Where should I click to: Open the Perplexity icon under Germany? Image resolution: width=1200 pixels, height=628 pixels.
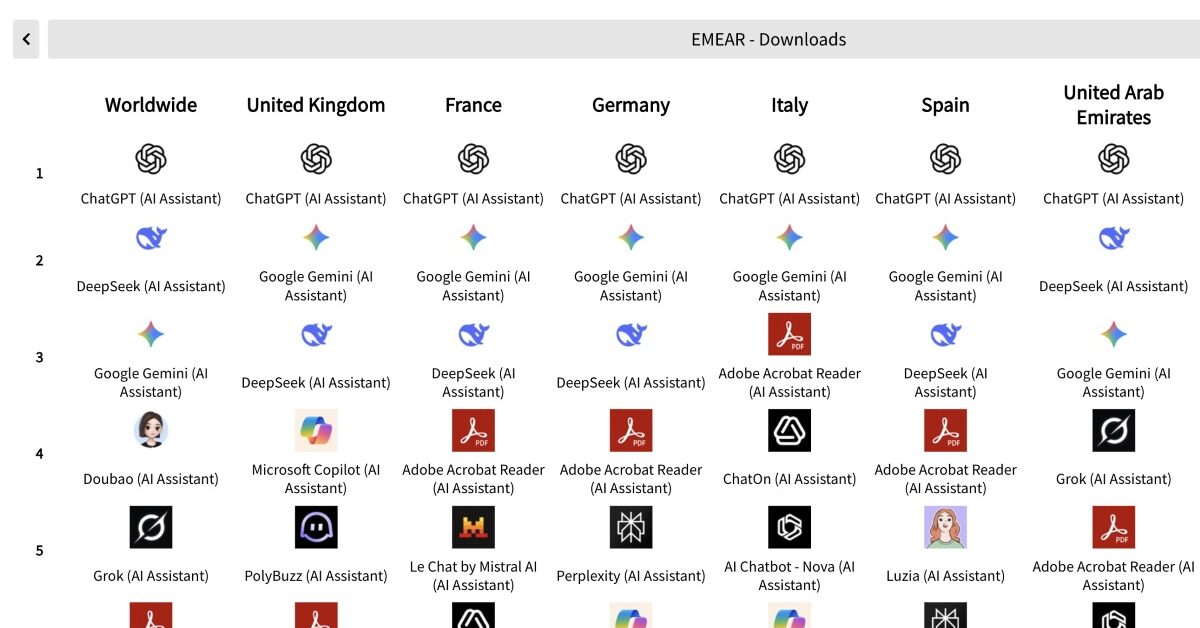(631, 527)
